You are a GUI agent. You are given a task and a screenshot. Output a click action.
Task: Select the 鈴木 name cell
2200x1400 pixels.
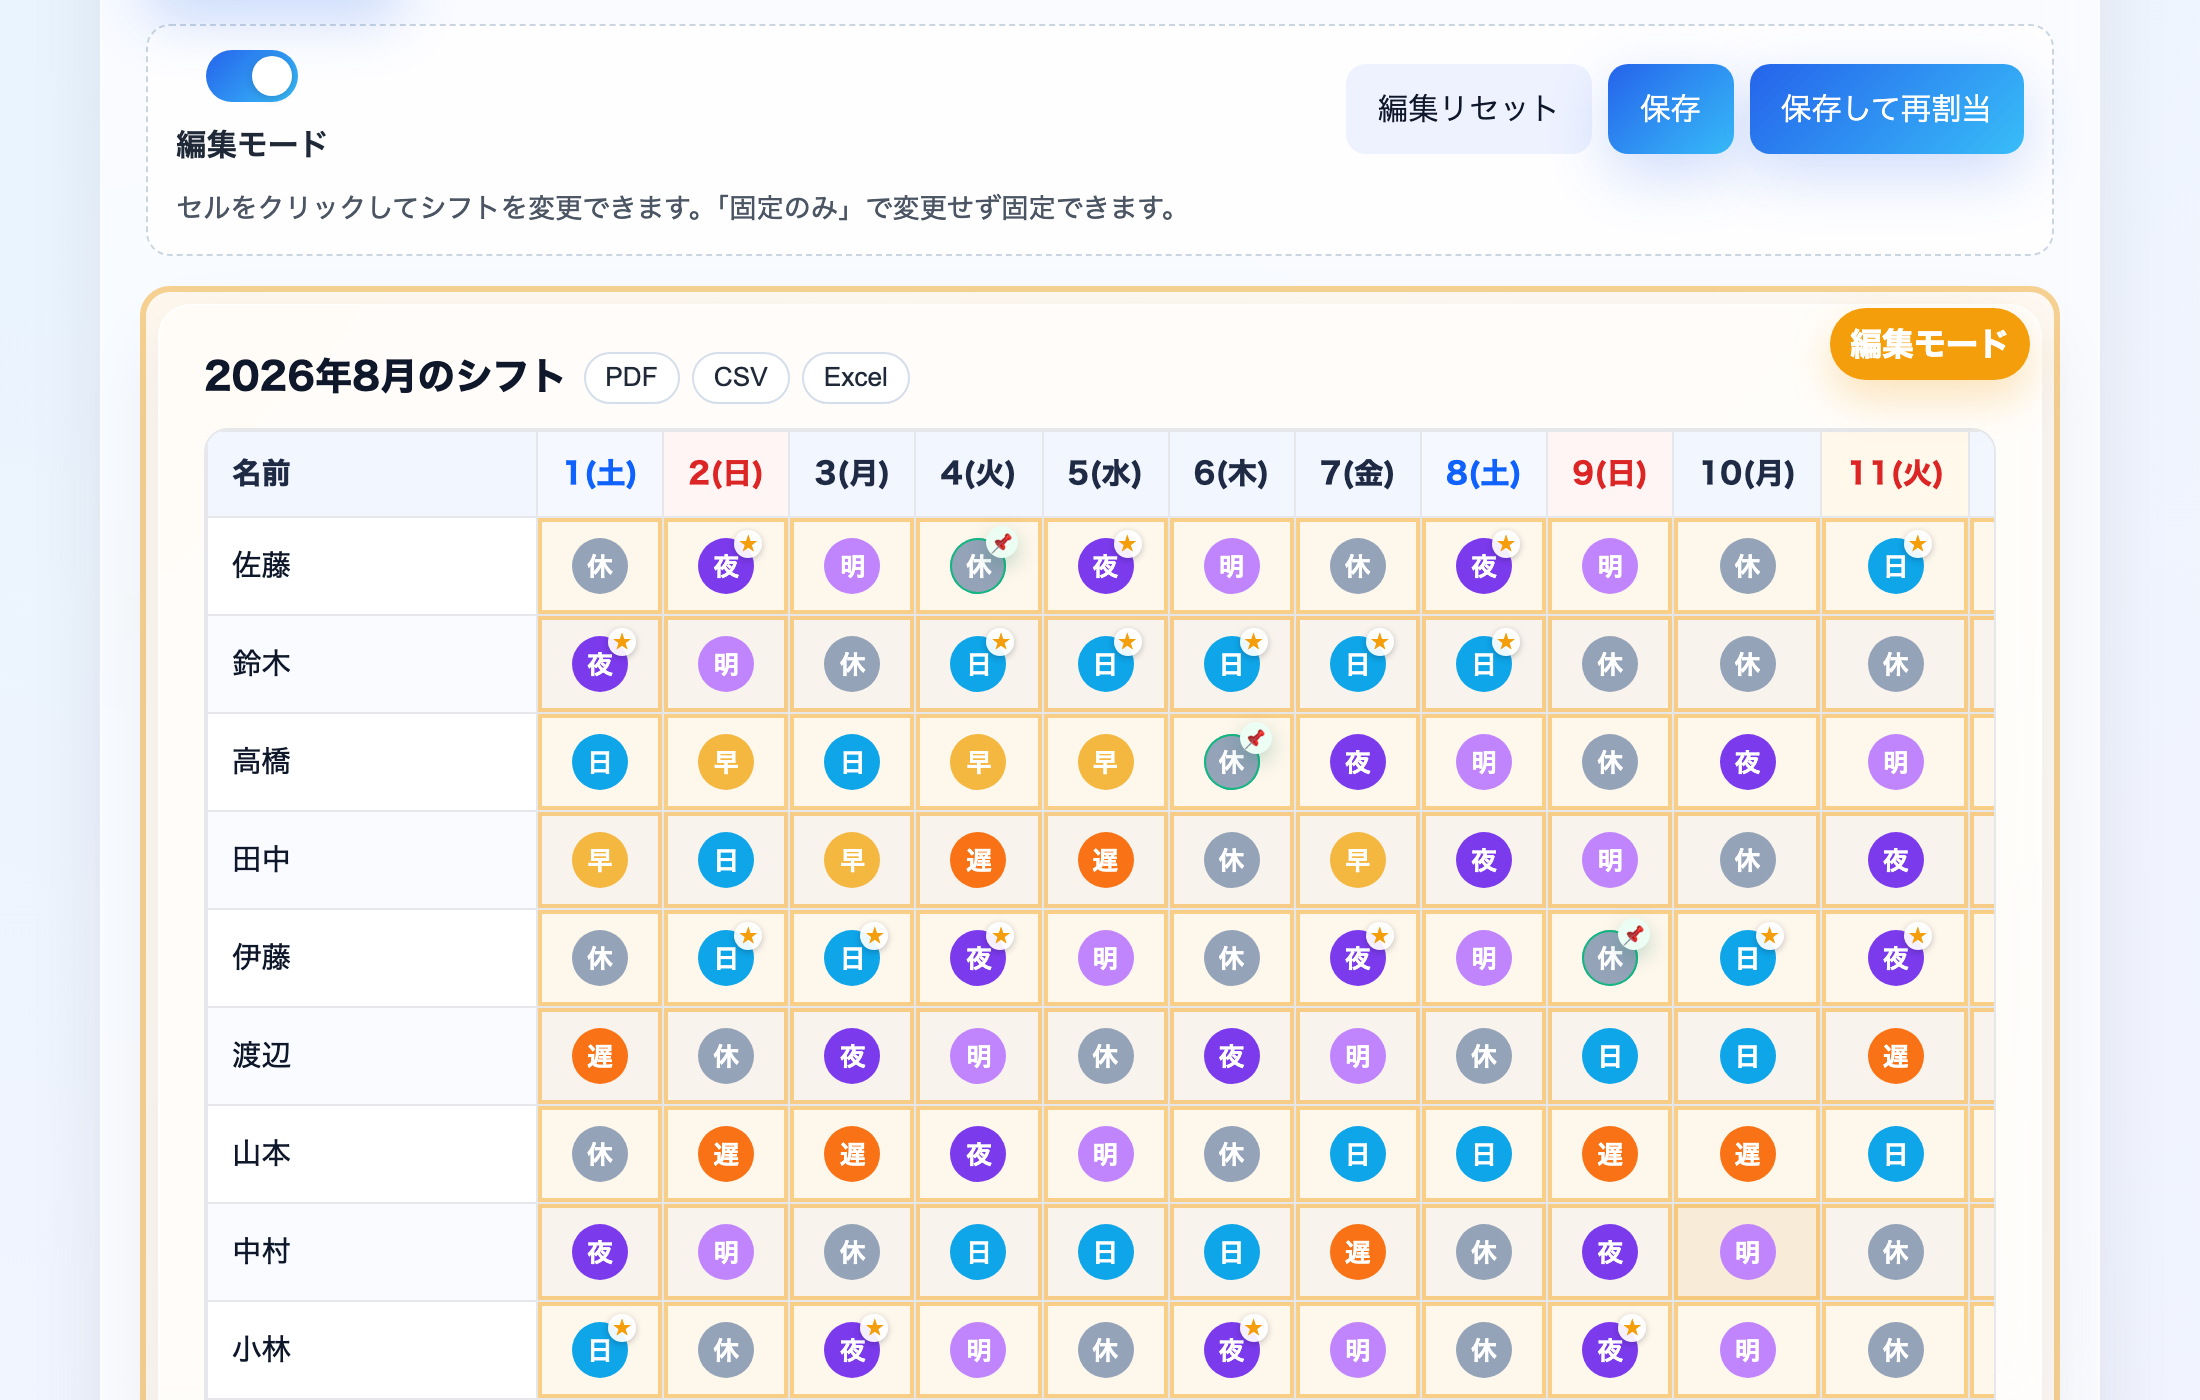point(372,664)
